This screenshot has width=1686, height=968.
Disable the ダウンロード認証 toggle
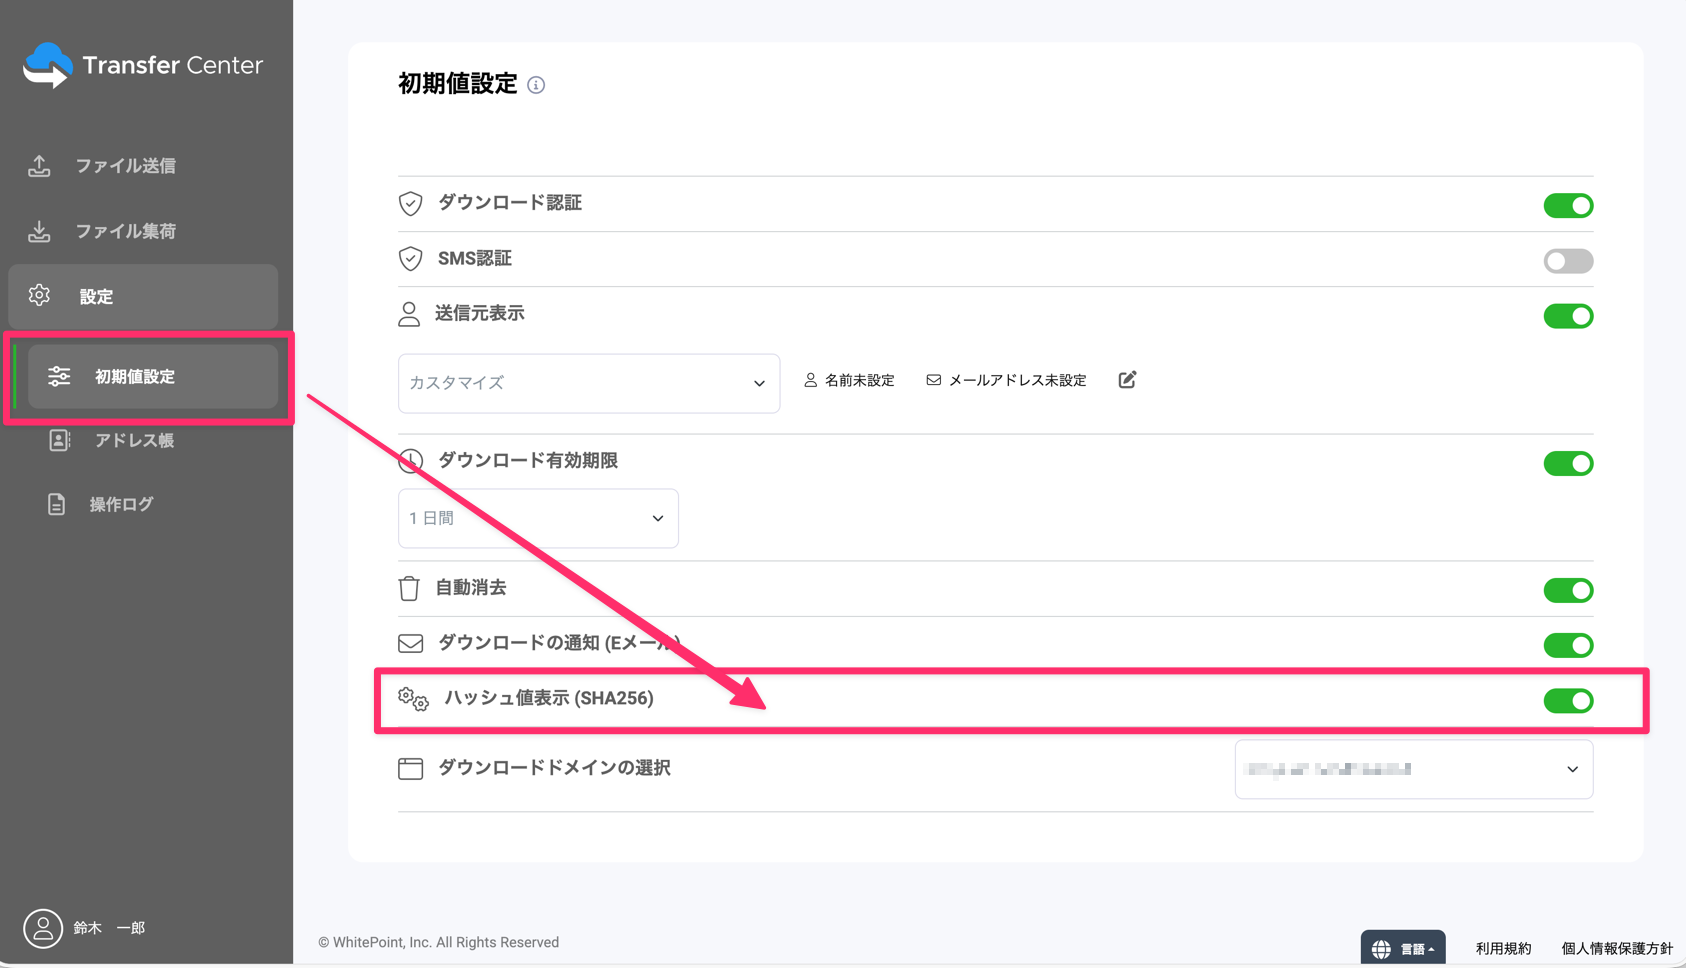[1567, 206]
